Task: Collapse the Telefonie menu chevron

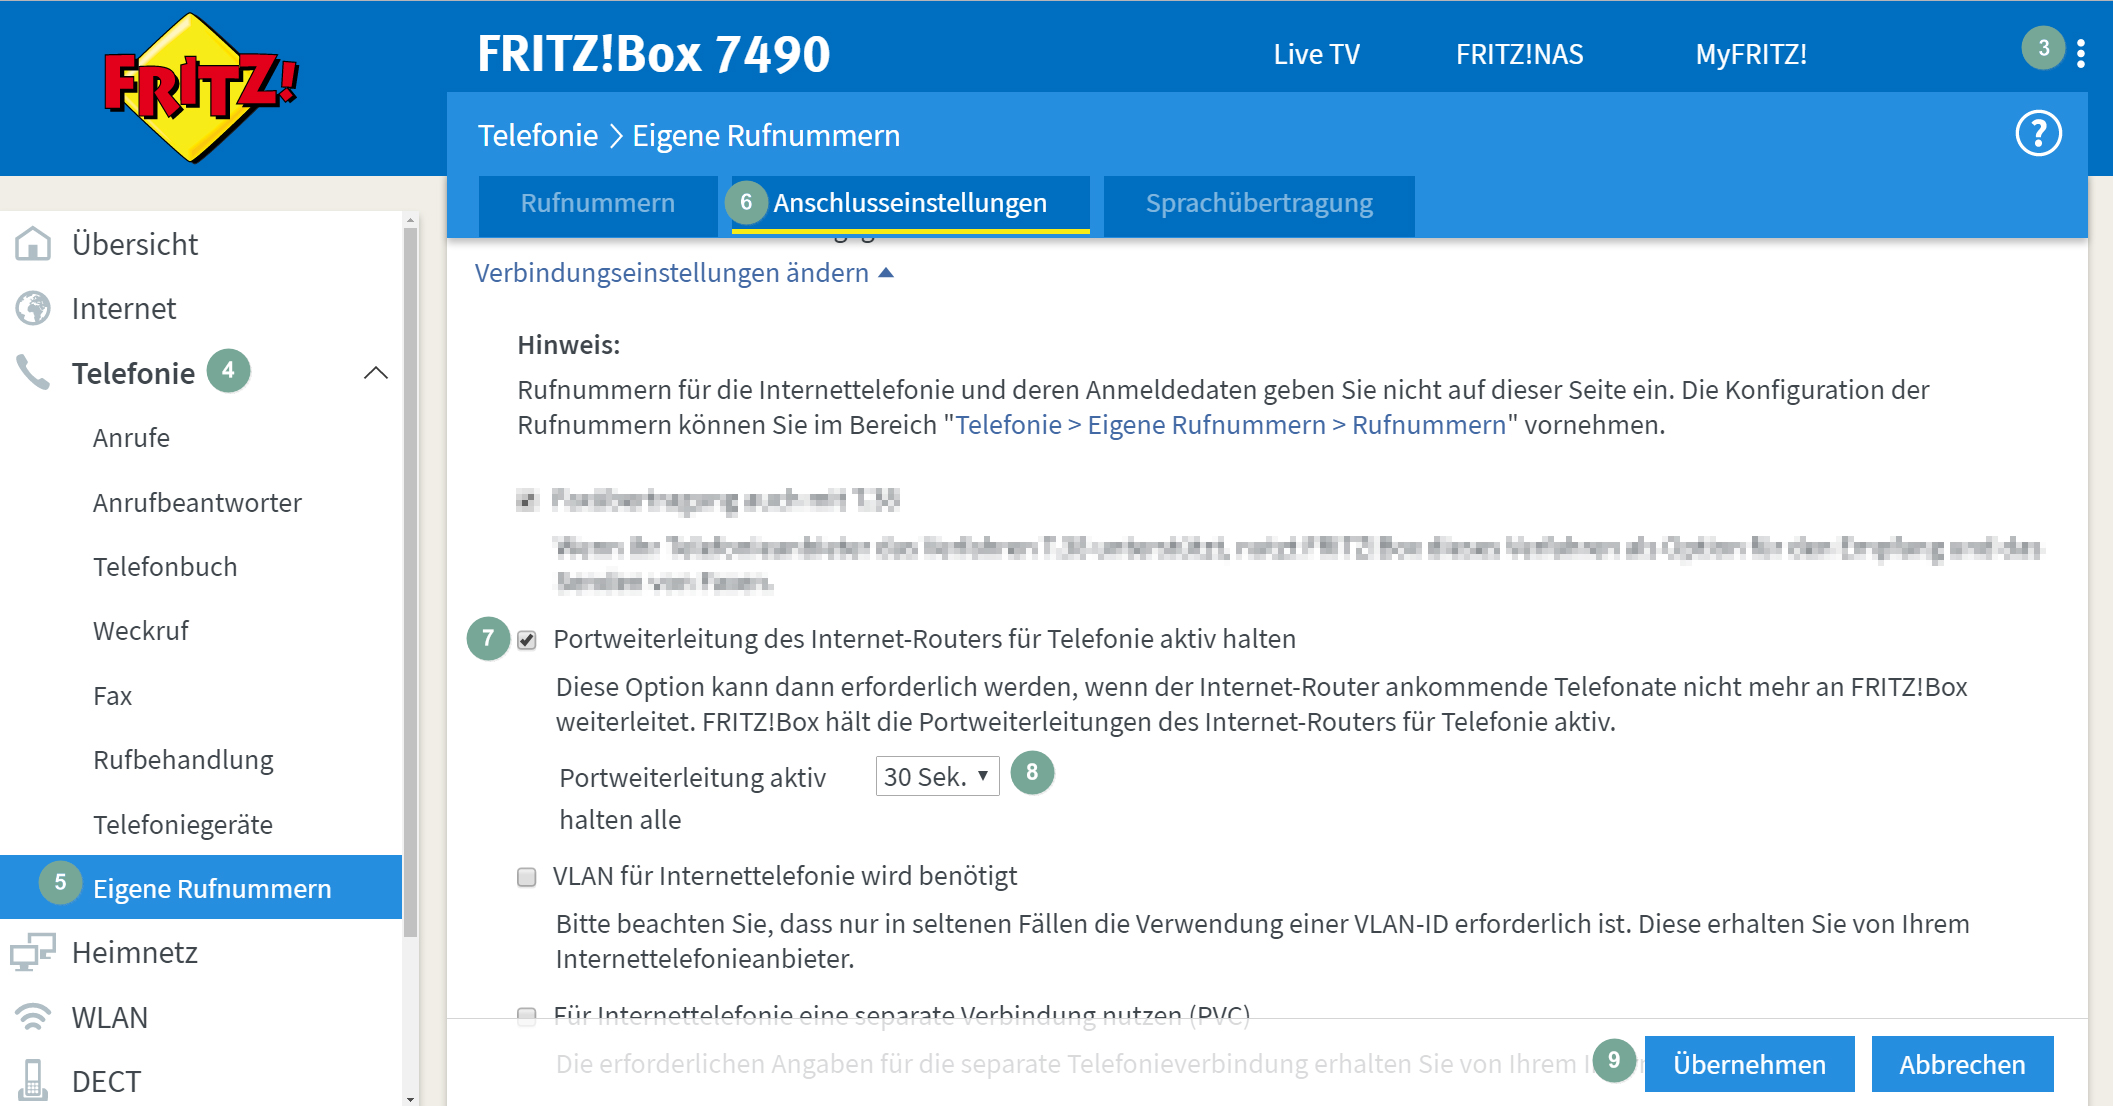Action: (375, 373)
